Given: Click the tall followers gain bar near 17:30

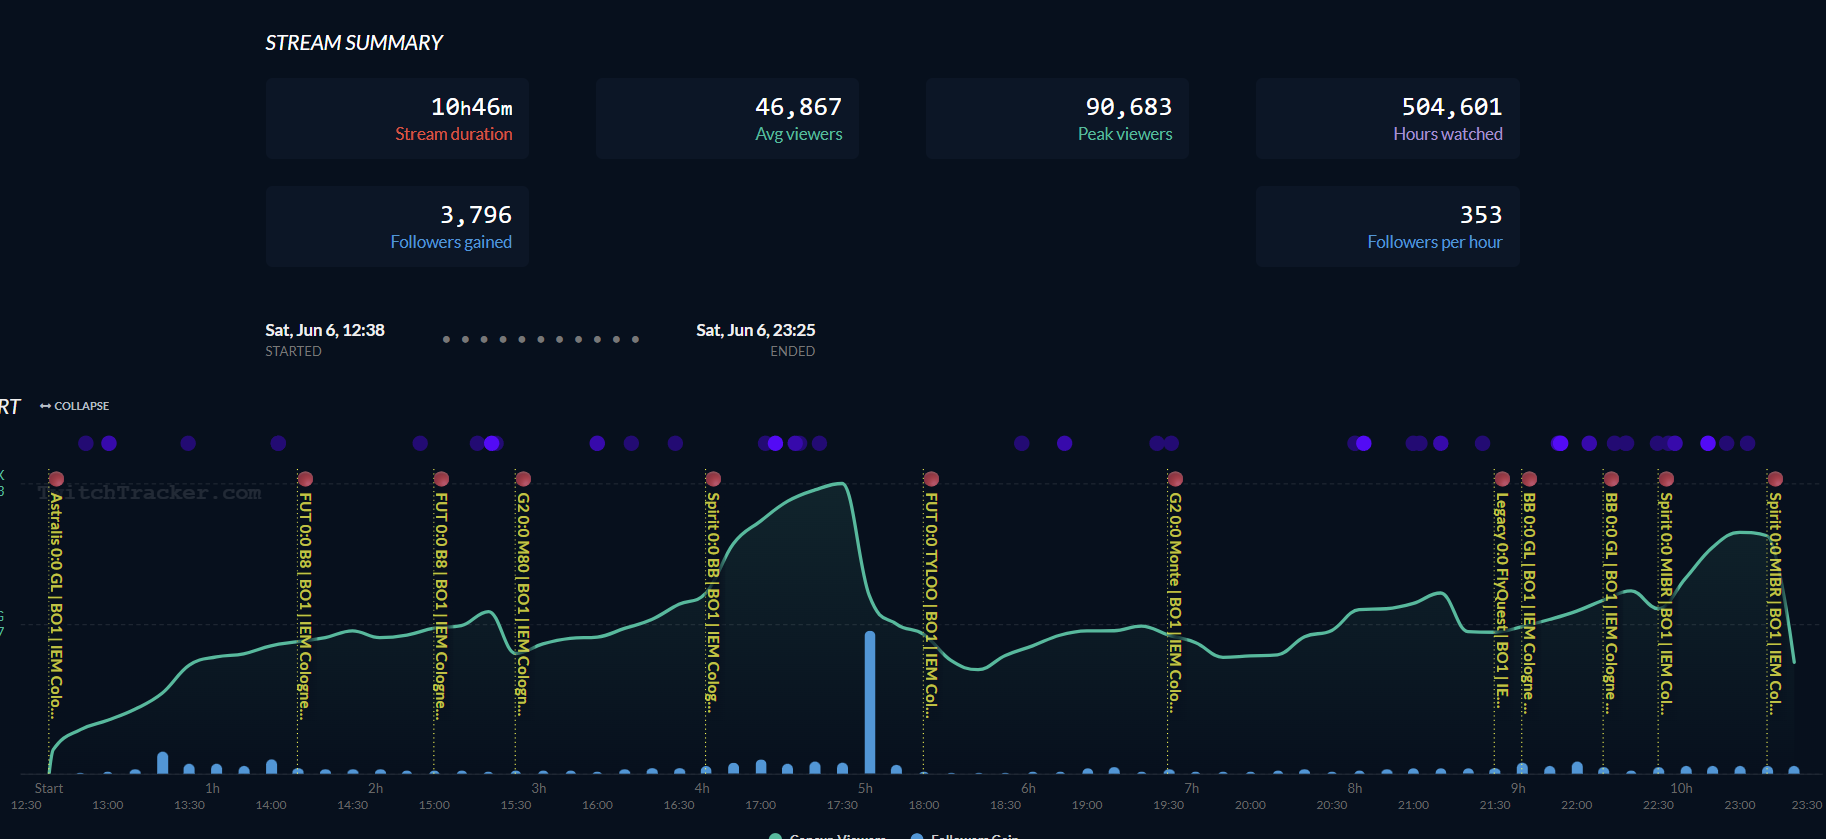Looking at the screenshot, I should [870, 702].
